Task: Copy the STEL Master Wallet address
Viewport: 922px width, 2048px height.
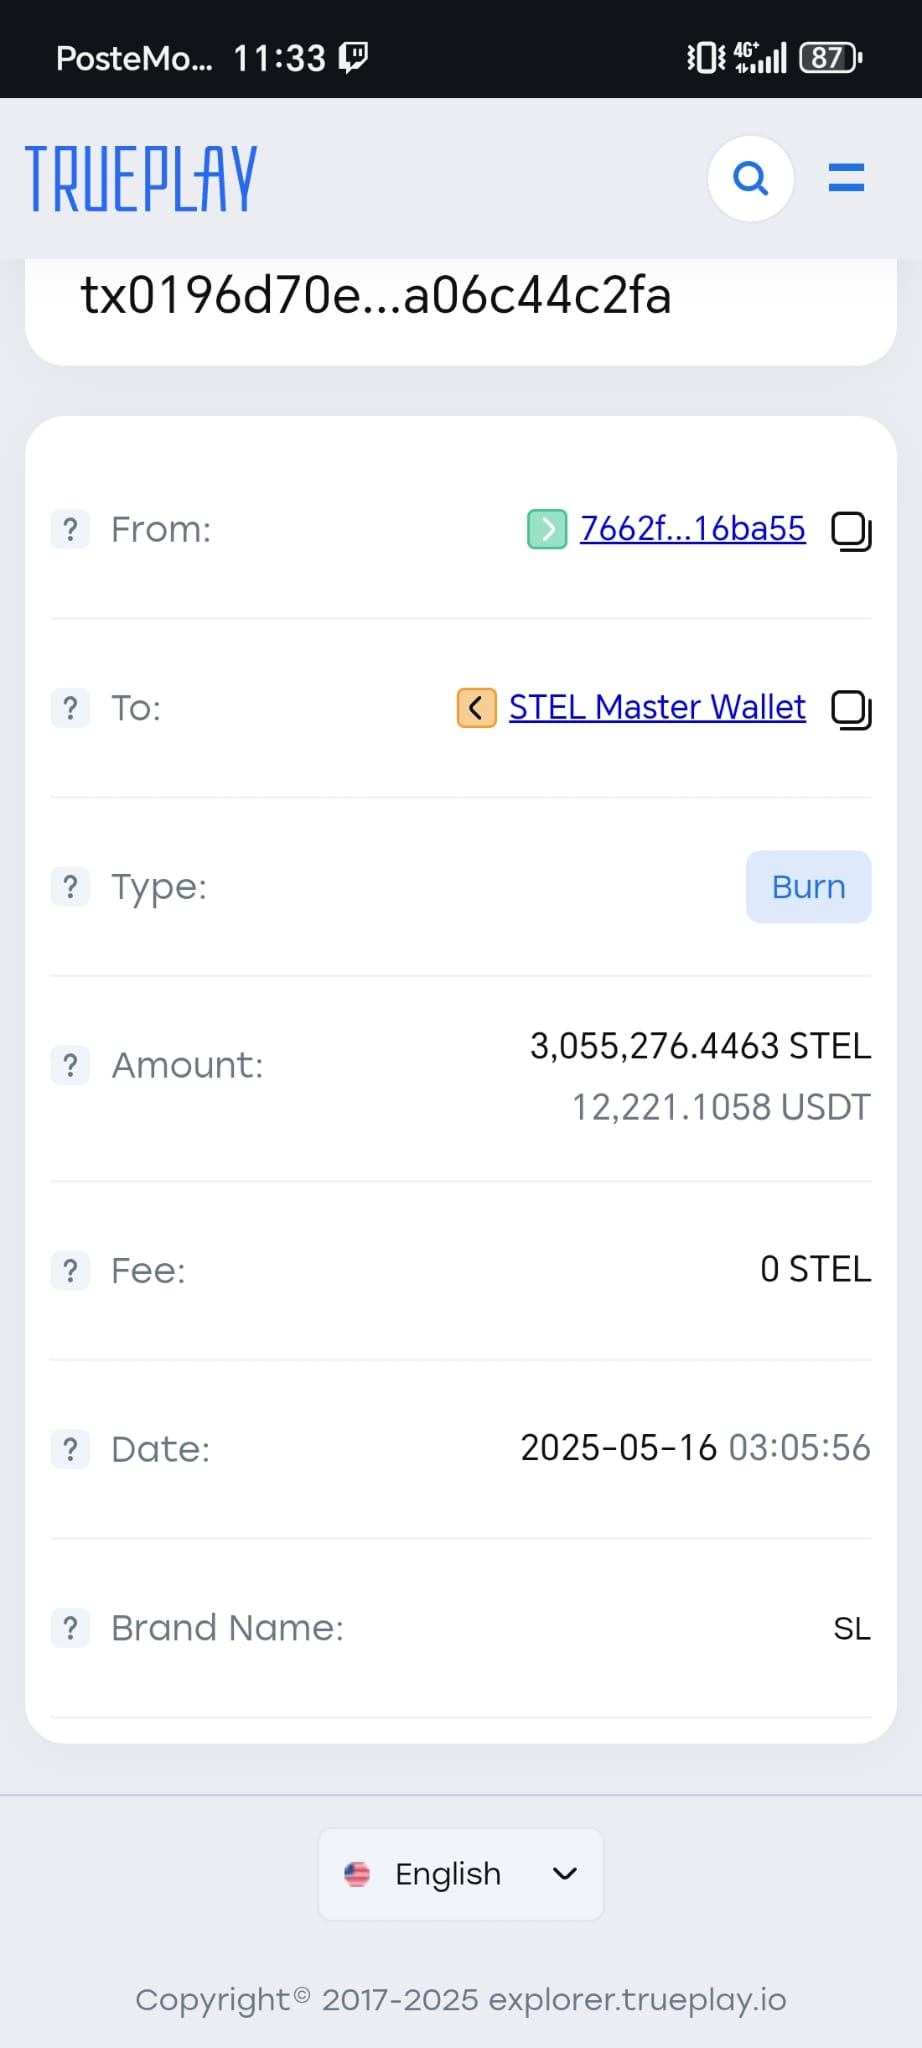Action: (x=851, y=710)
